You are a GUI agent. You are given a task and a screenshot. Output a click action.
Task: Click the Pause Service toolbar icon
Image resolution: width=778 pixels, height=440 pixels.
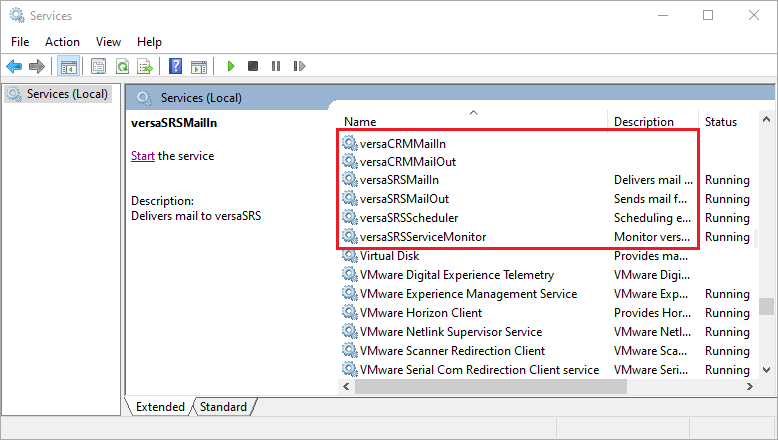(276, 66)
